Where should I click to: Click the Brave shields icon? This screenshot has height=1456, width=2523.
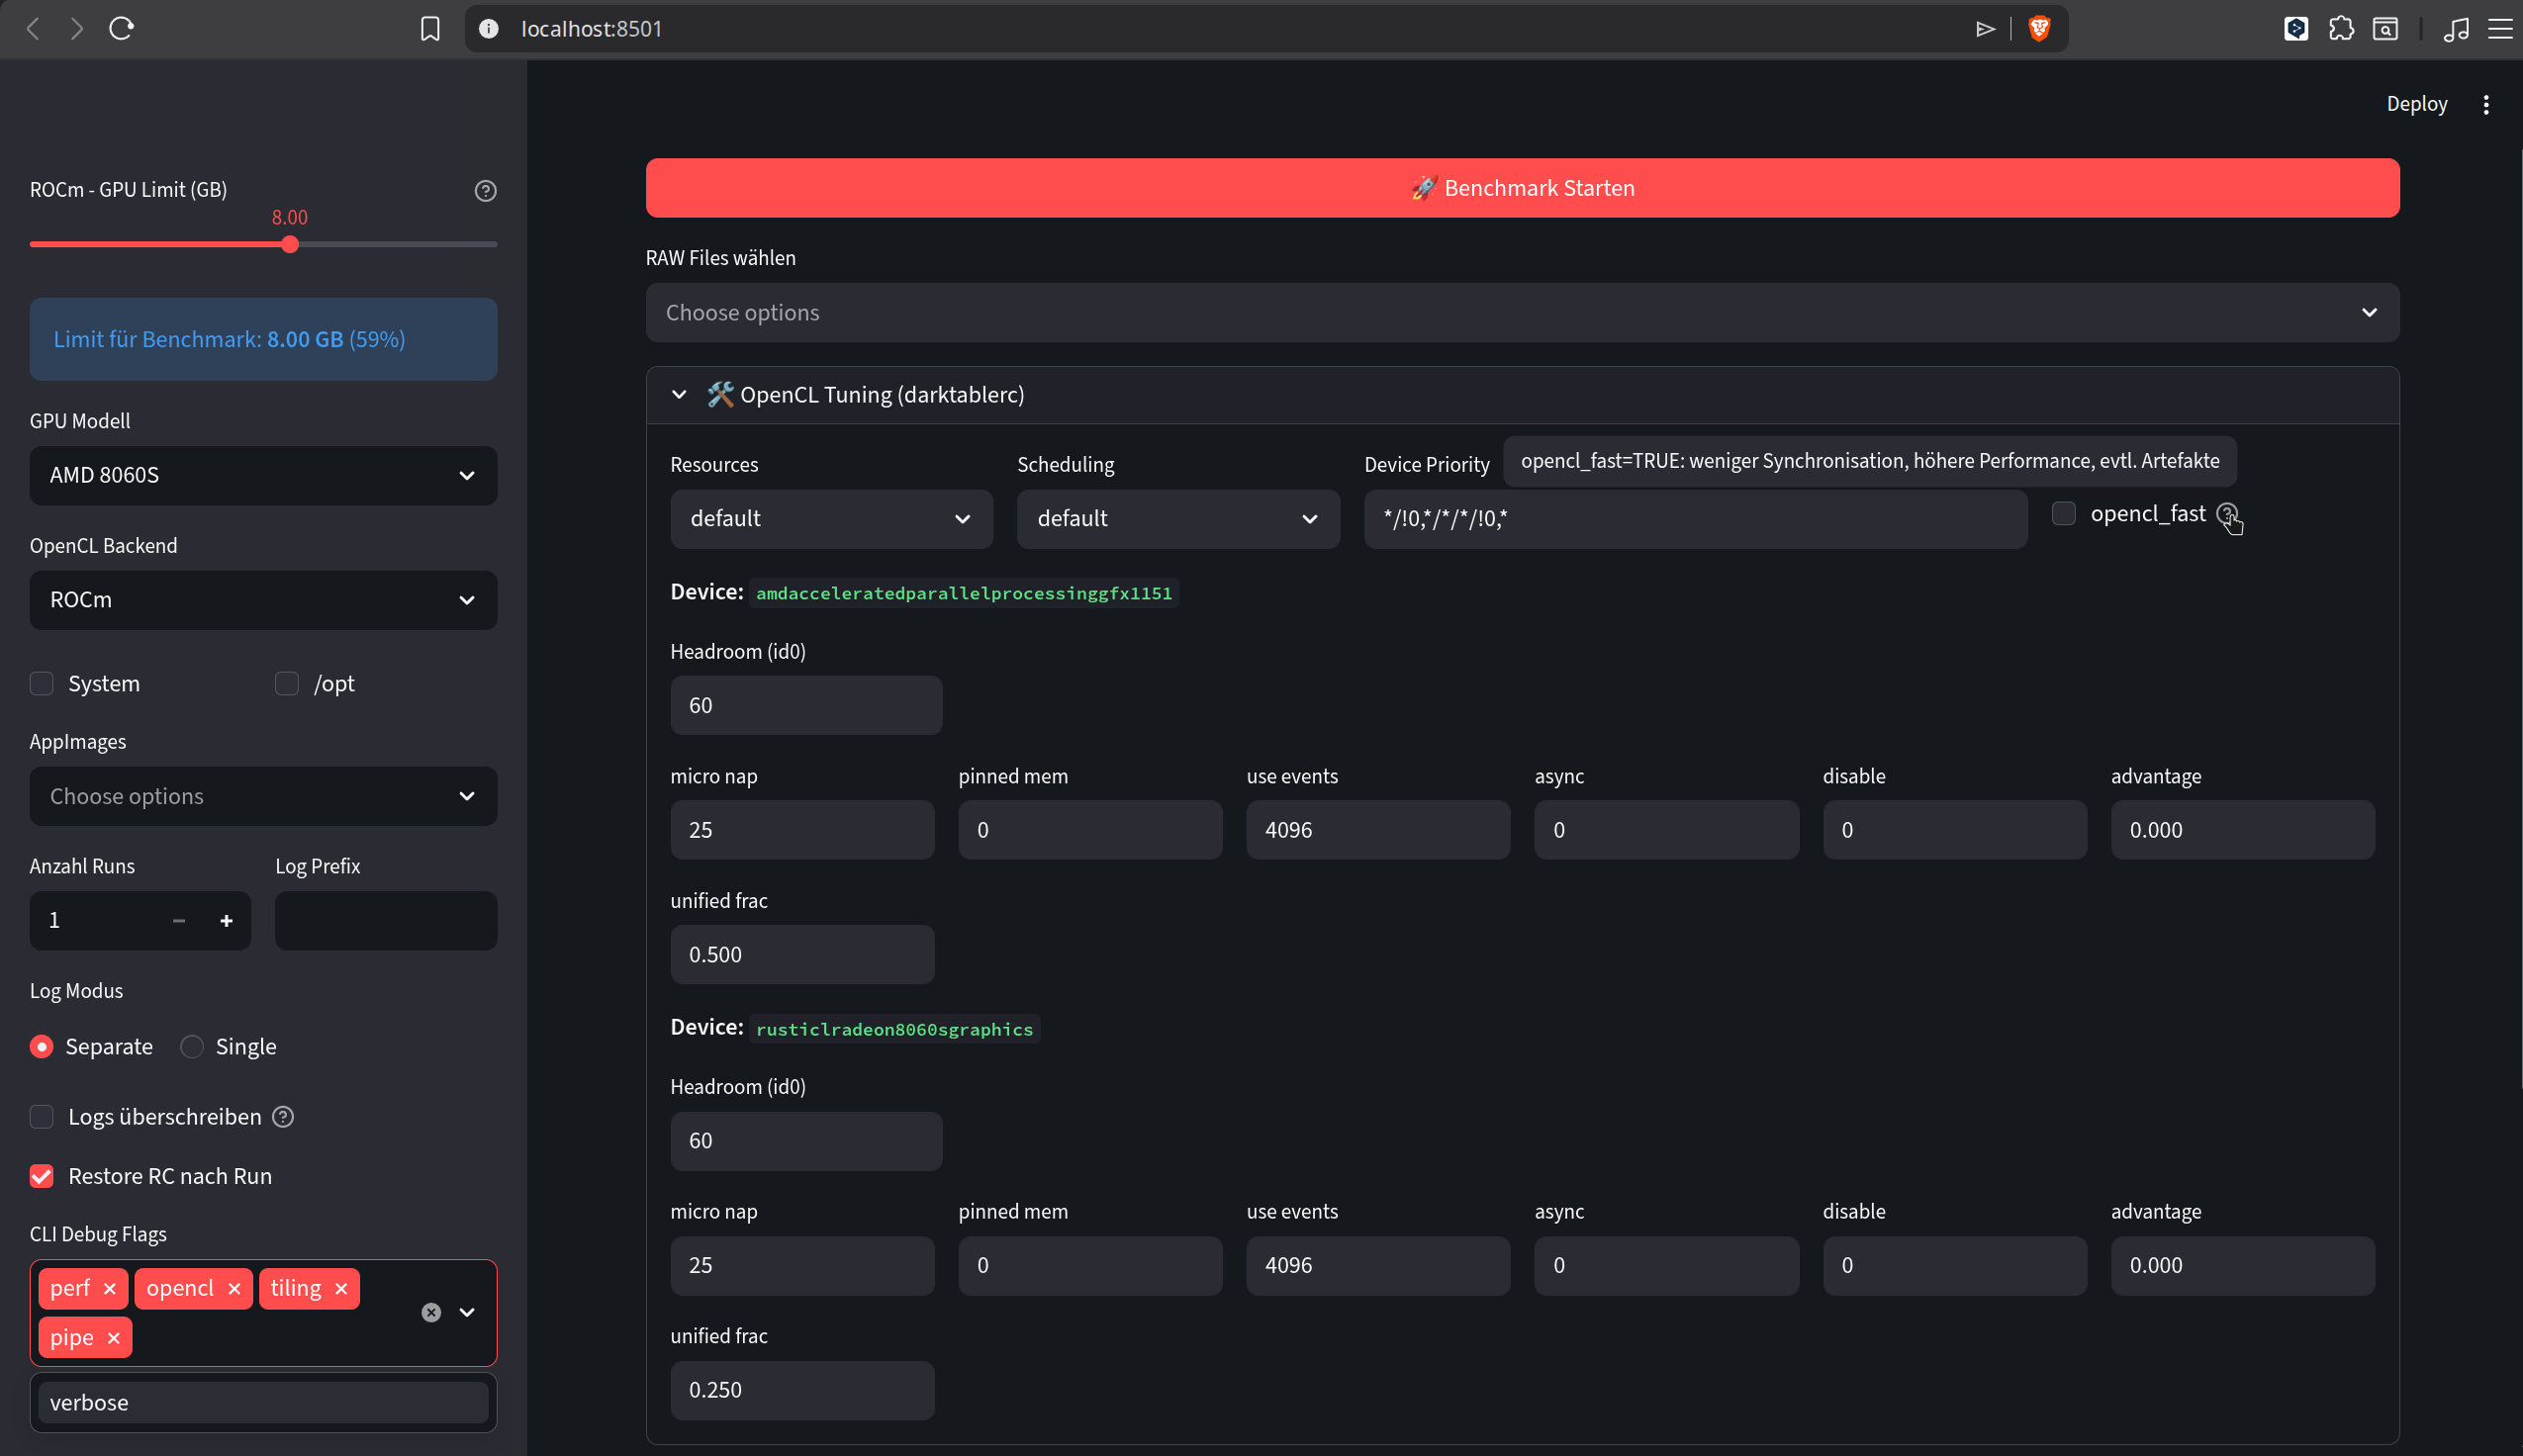[2039, 29]
